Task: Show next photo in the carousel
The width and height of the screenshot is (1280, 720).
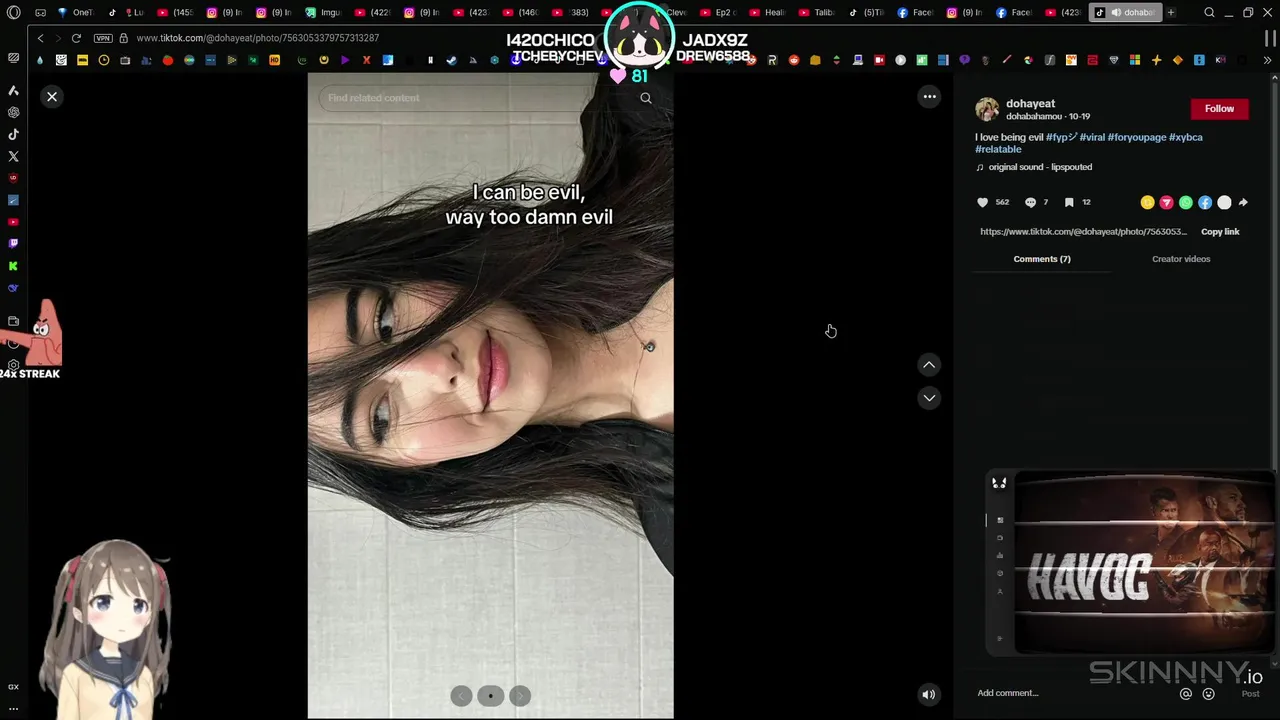Action: point(520,696)
